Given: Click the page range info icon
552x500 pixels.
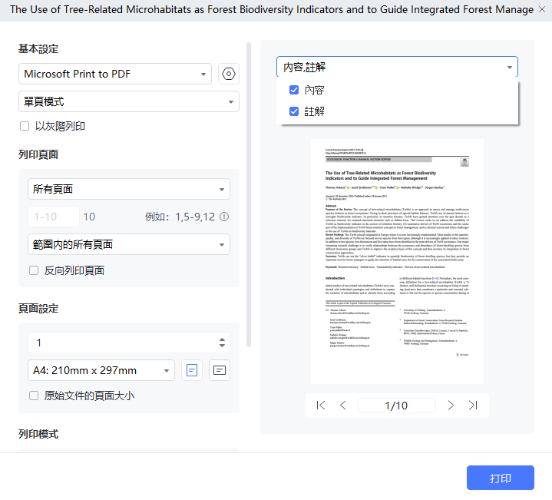Looking at the screenshot, I should (x=224, y=217).
